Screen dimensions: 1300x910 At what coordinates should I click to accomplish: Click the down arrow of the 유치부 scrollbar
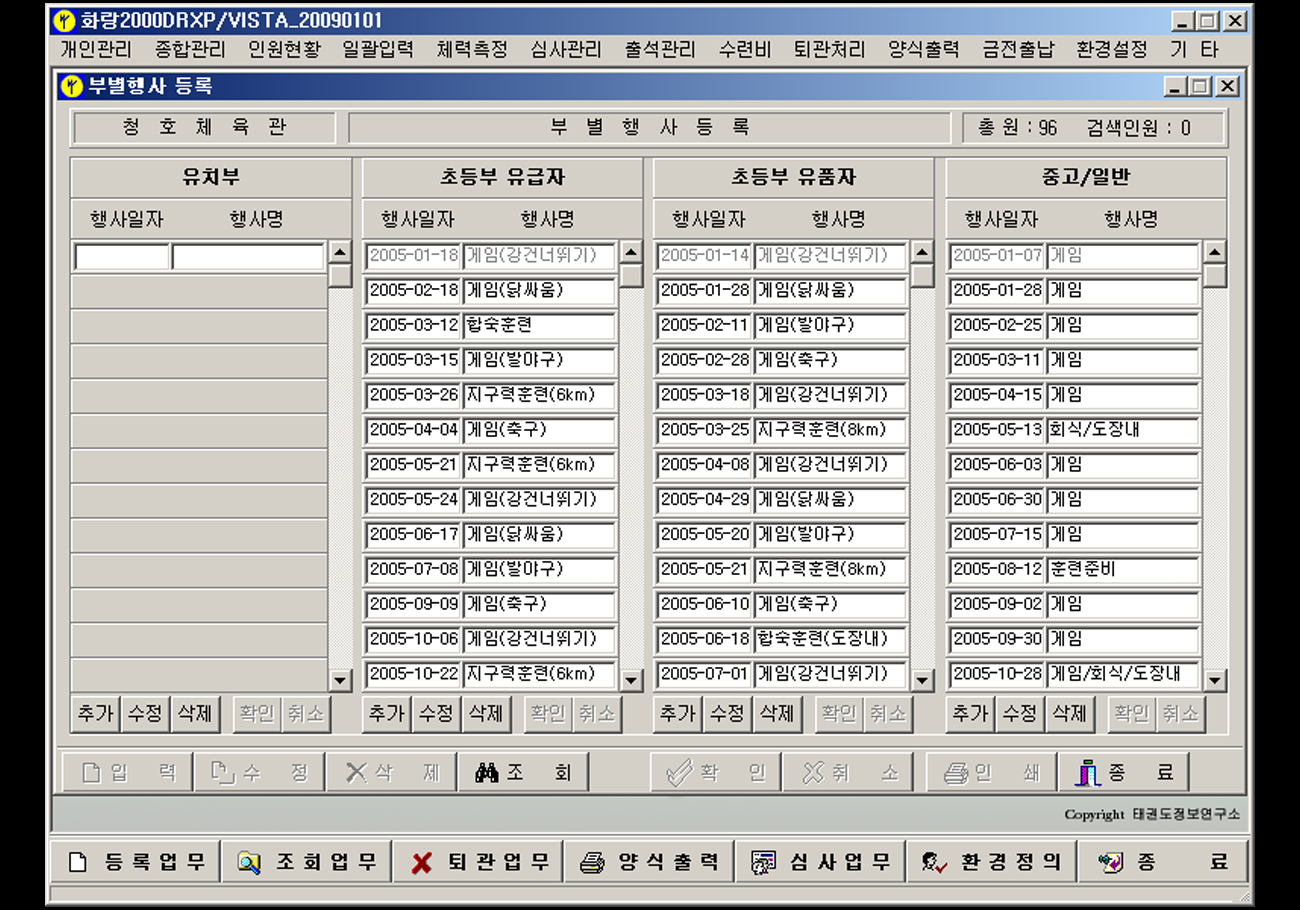[340, 680]
